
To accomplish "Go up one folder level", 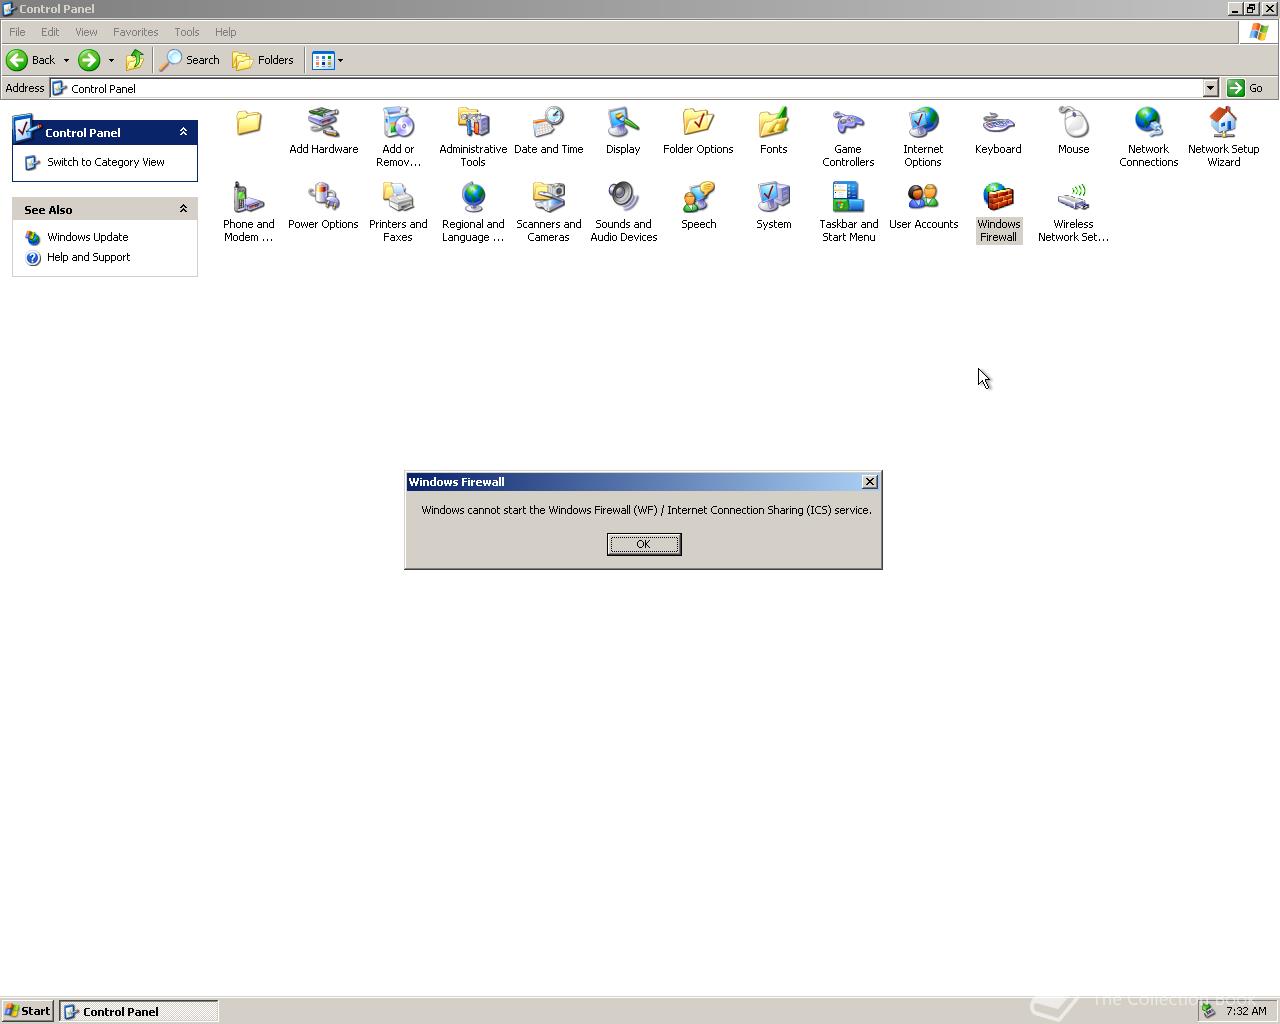I will point(134,60).
